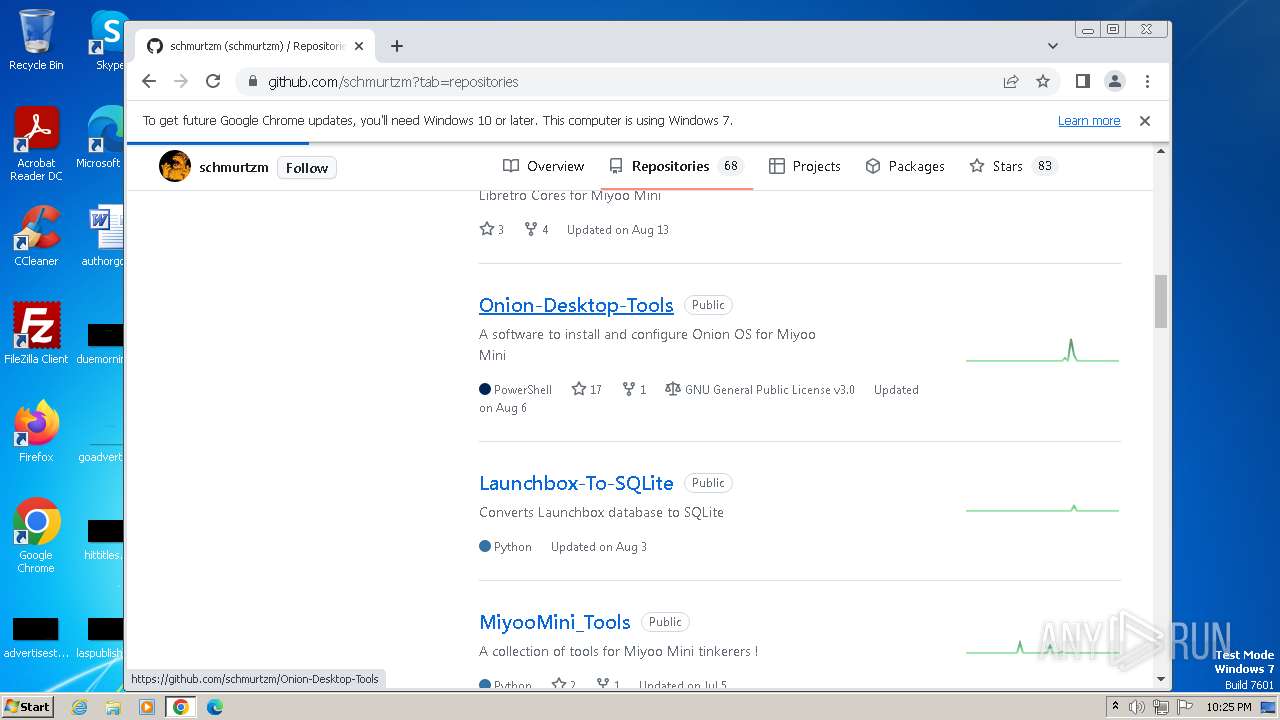This screenshot has height=720, width=1280.
Task: View site information lock icon
Action: click(x=252, y=82)
